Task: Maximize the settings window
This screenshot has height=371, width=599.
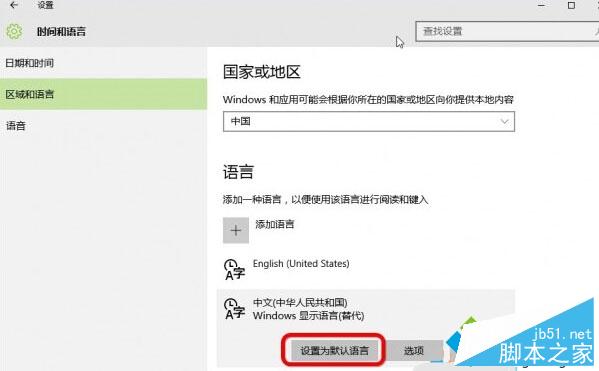Action: coord(571,5)
